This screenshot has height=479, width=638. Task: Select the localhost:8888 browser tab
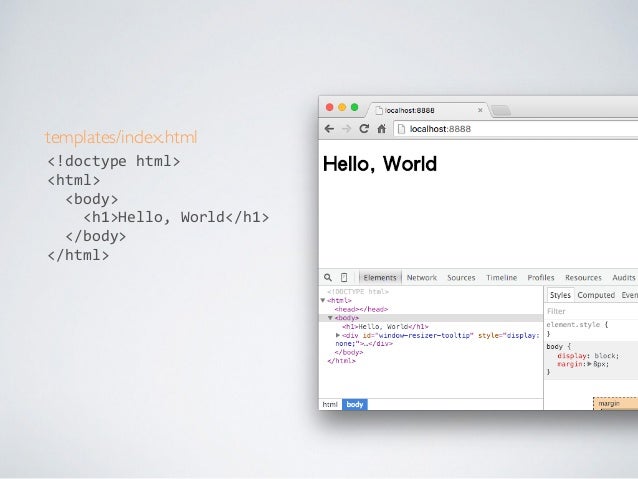(x=429, y=110)
